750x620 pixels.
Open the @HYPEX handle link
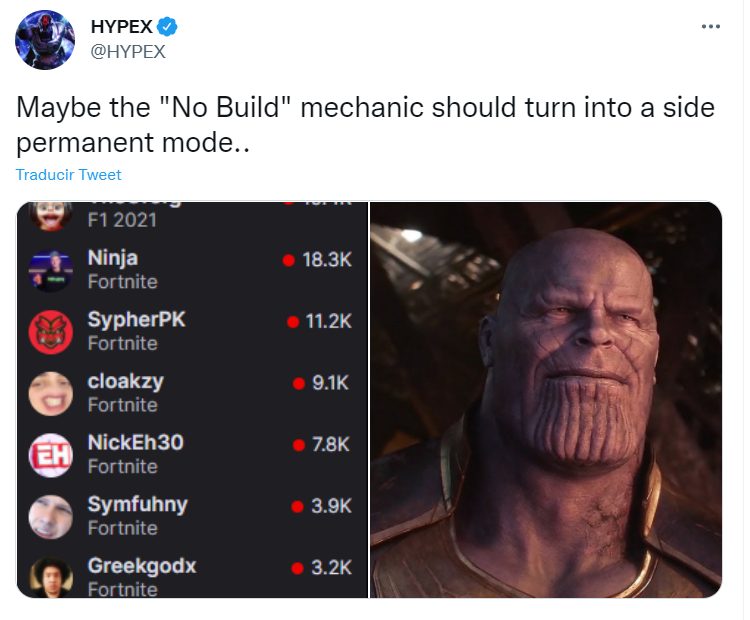point(128,51)
